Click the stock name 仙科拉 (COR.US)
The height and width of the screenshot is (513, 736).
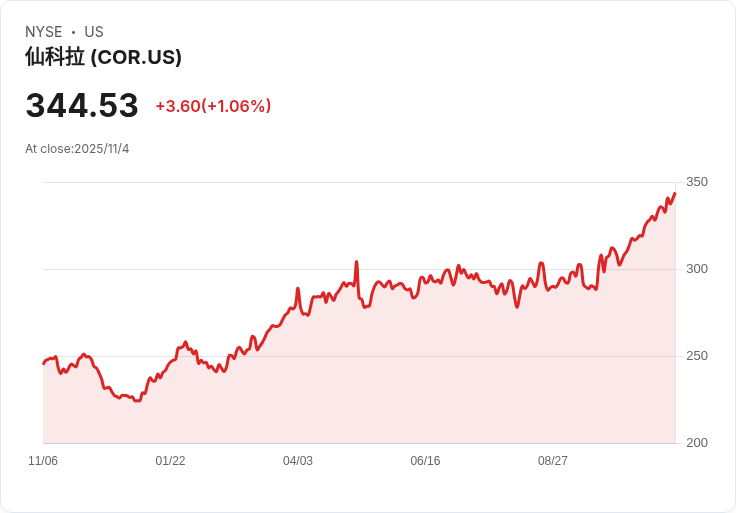point(103,57)
